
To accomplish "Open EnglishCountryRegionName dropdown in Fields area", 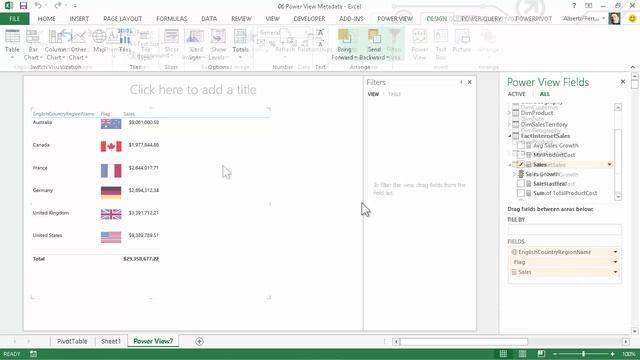I will [x=615, y=252].
